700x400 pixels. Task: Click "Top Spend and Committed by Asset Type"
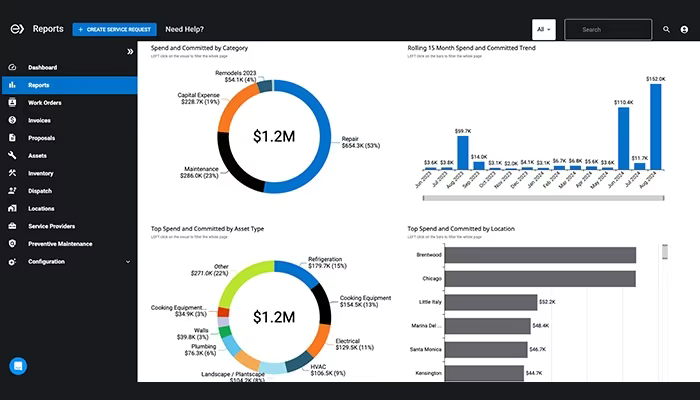point(207,229)
